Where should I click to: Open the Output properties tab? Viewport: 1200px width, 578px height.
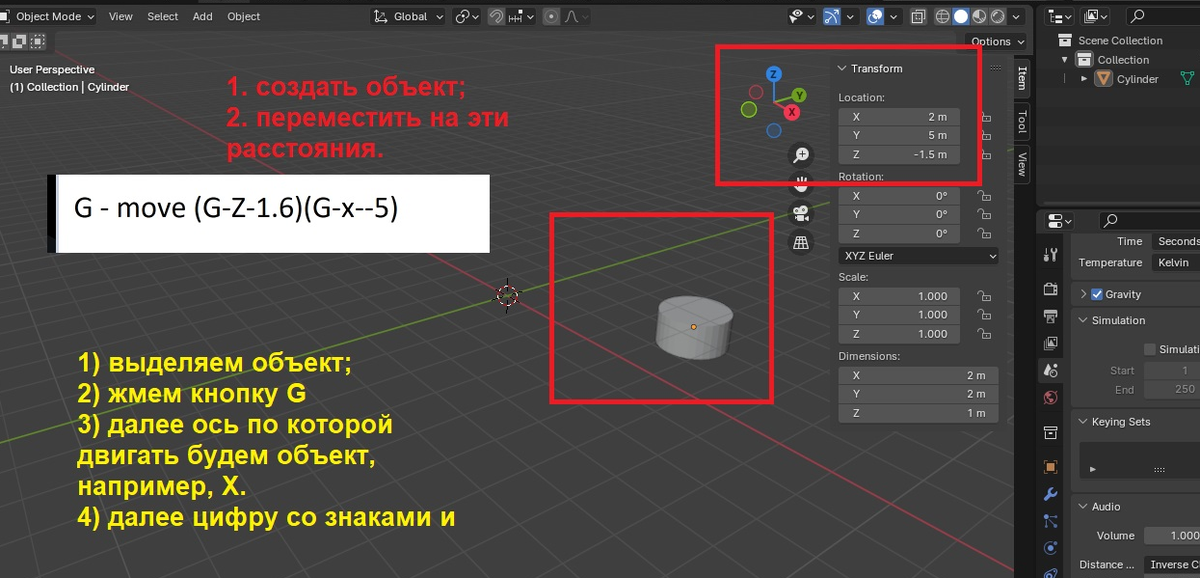pos(1050,316)
